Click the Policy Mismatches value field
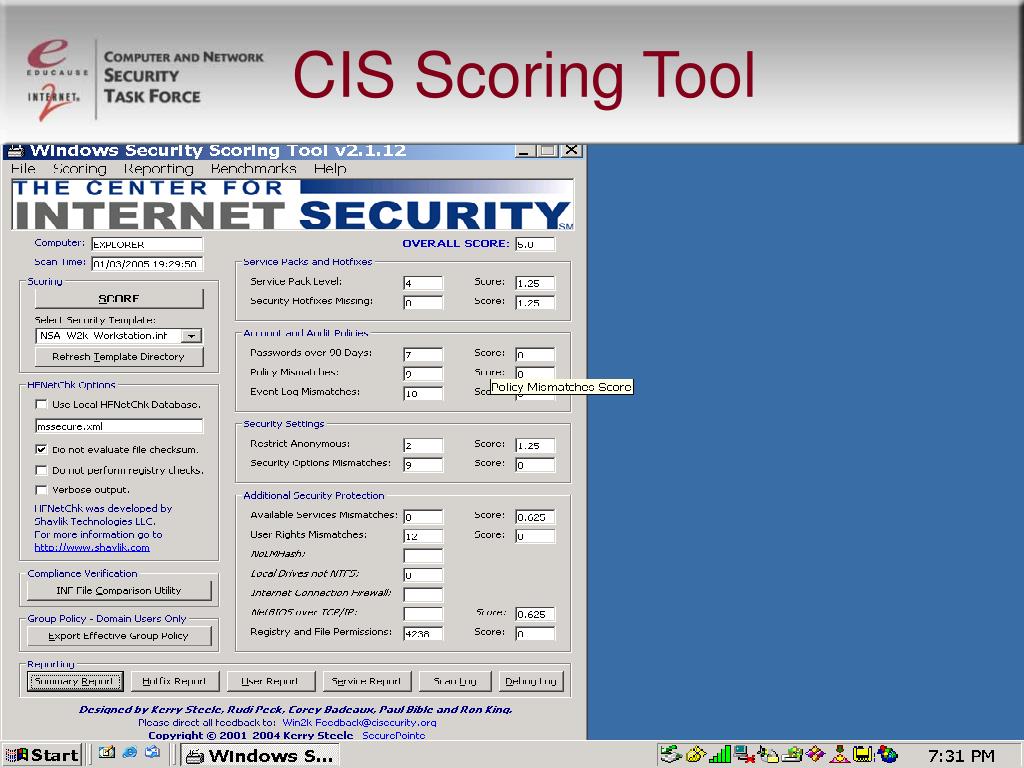Viewport: 1024px width, 768px height. point(423,374)
